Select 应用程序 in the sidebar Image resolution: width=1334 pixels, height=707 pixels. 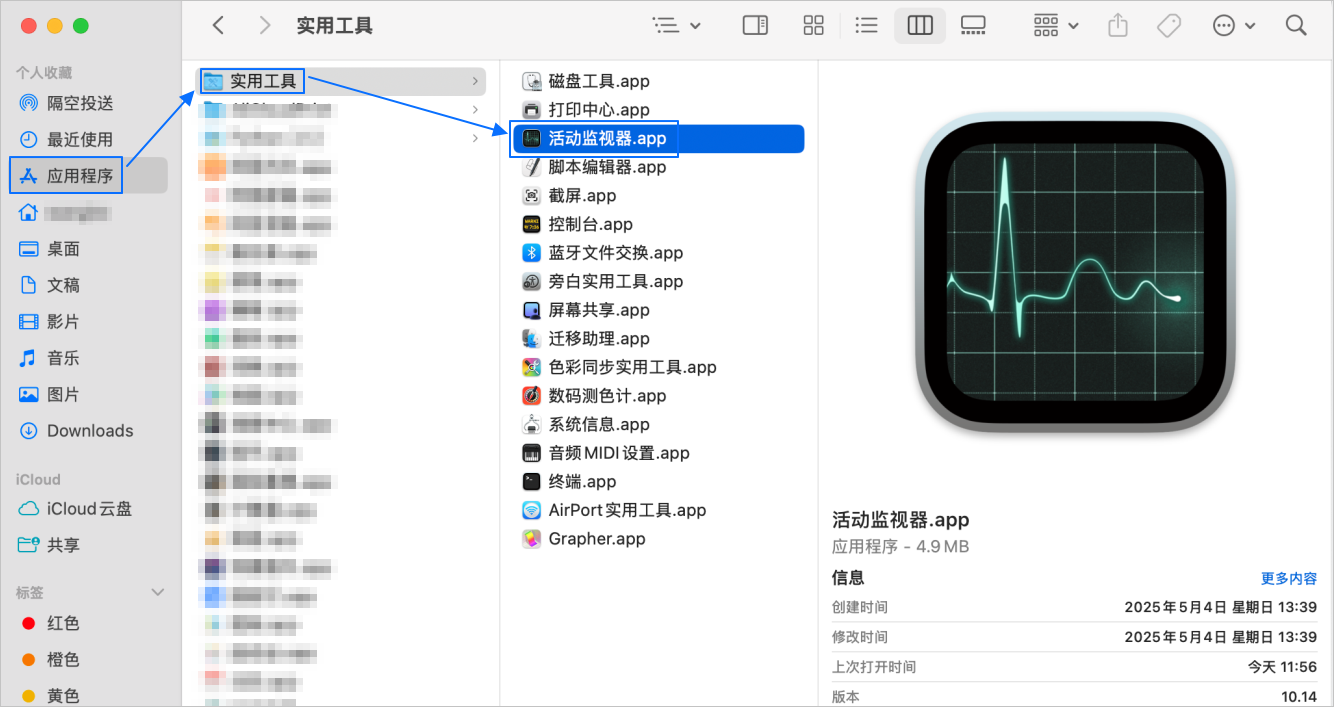click(78, 175)
